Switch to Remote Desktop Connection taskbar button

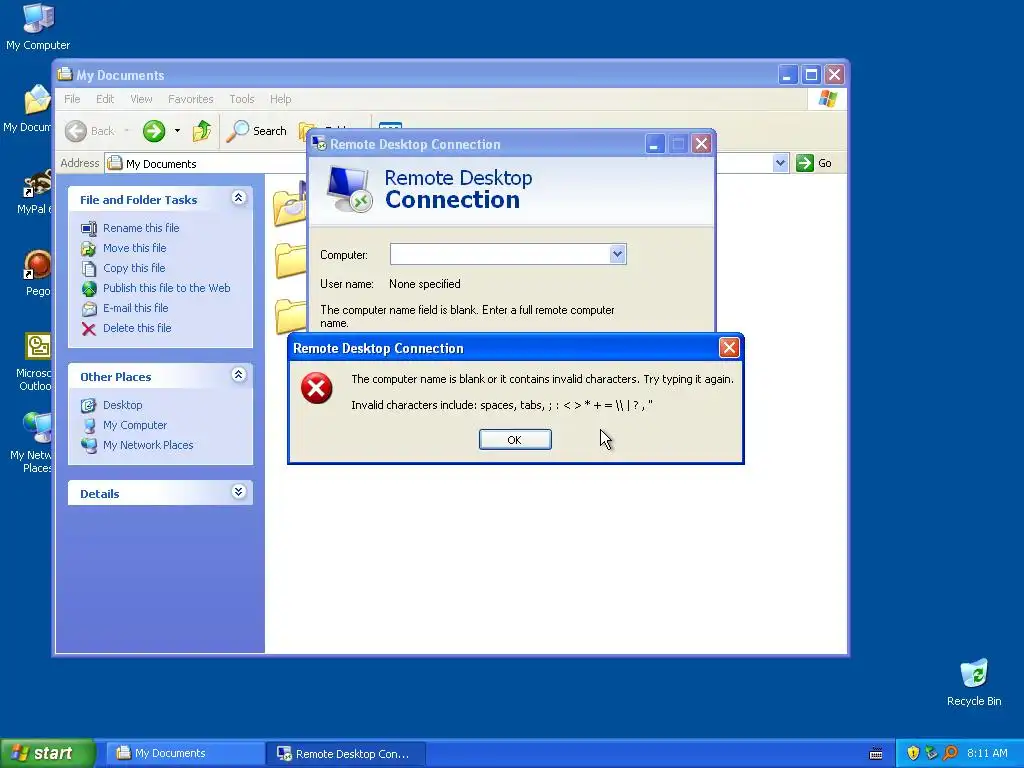pyautogui.click(x=346, y=754)
